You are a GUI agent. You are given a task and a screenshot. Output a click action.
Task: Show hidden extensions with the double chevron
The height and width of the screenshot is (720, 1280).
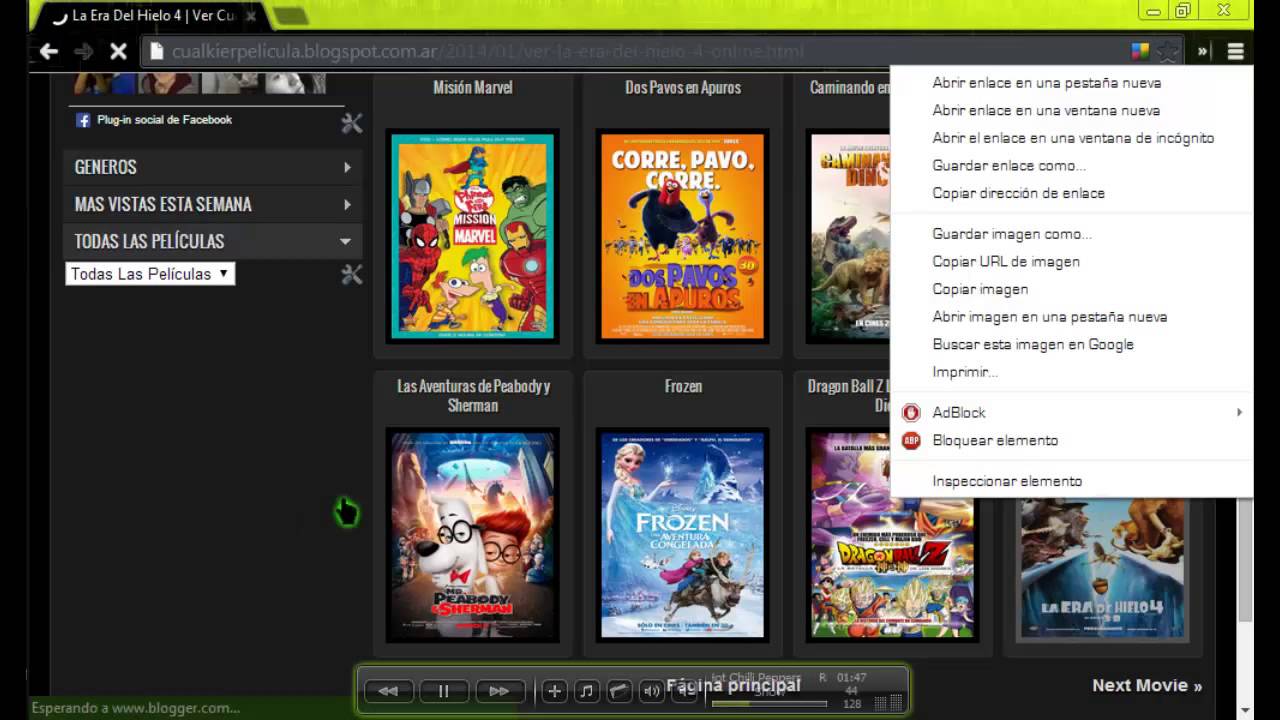click(x=1203, y=51)
